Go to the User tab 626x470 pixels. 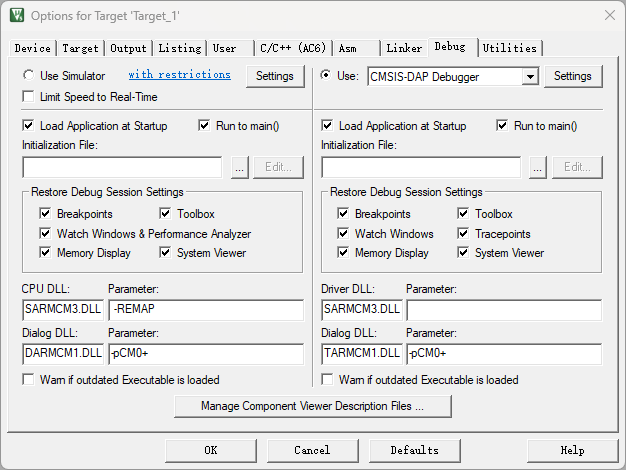[x=230, y=48]
